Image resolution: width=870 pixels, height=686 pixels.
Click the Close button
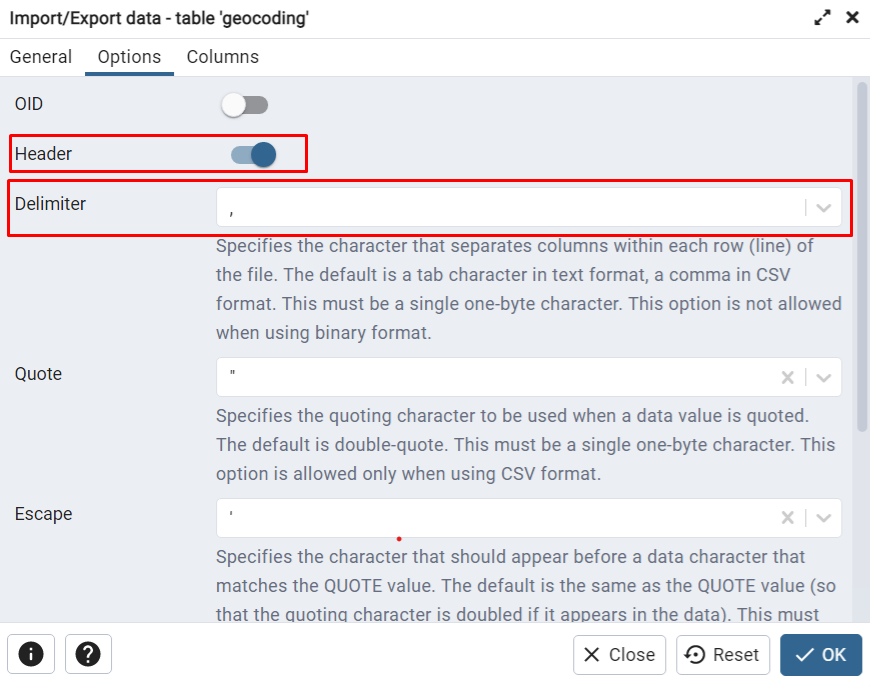tap(619, 655)
